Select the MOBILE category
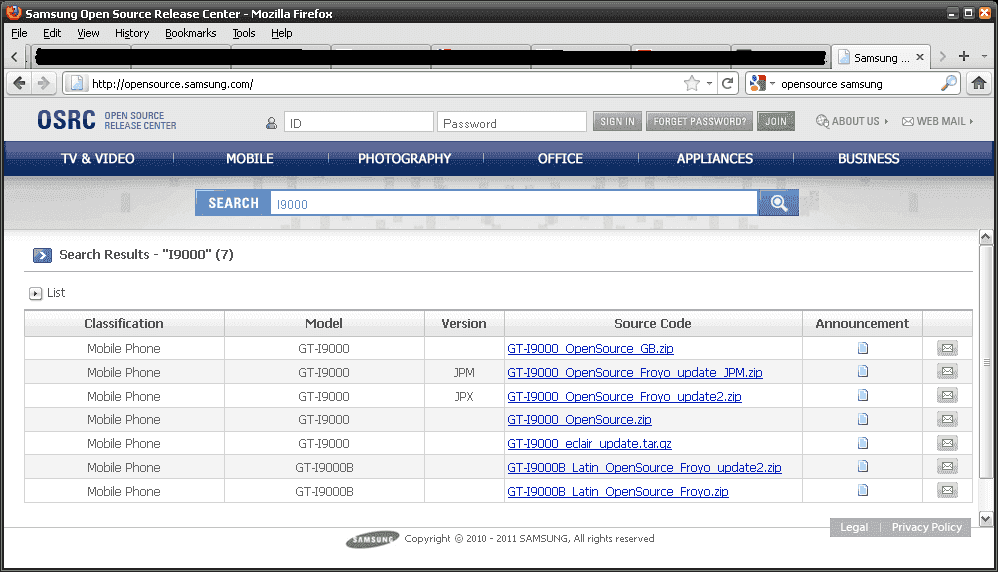Image resolution: width=998 pixels, height=572 pixels. pos(250,158)
